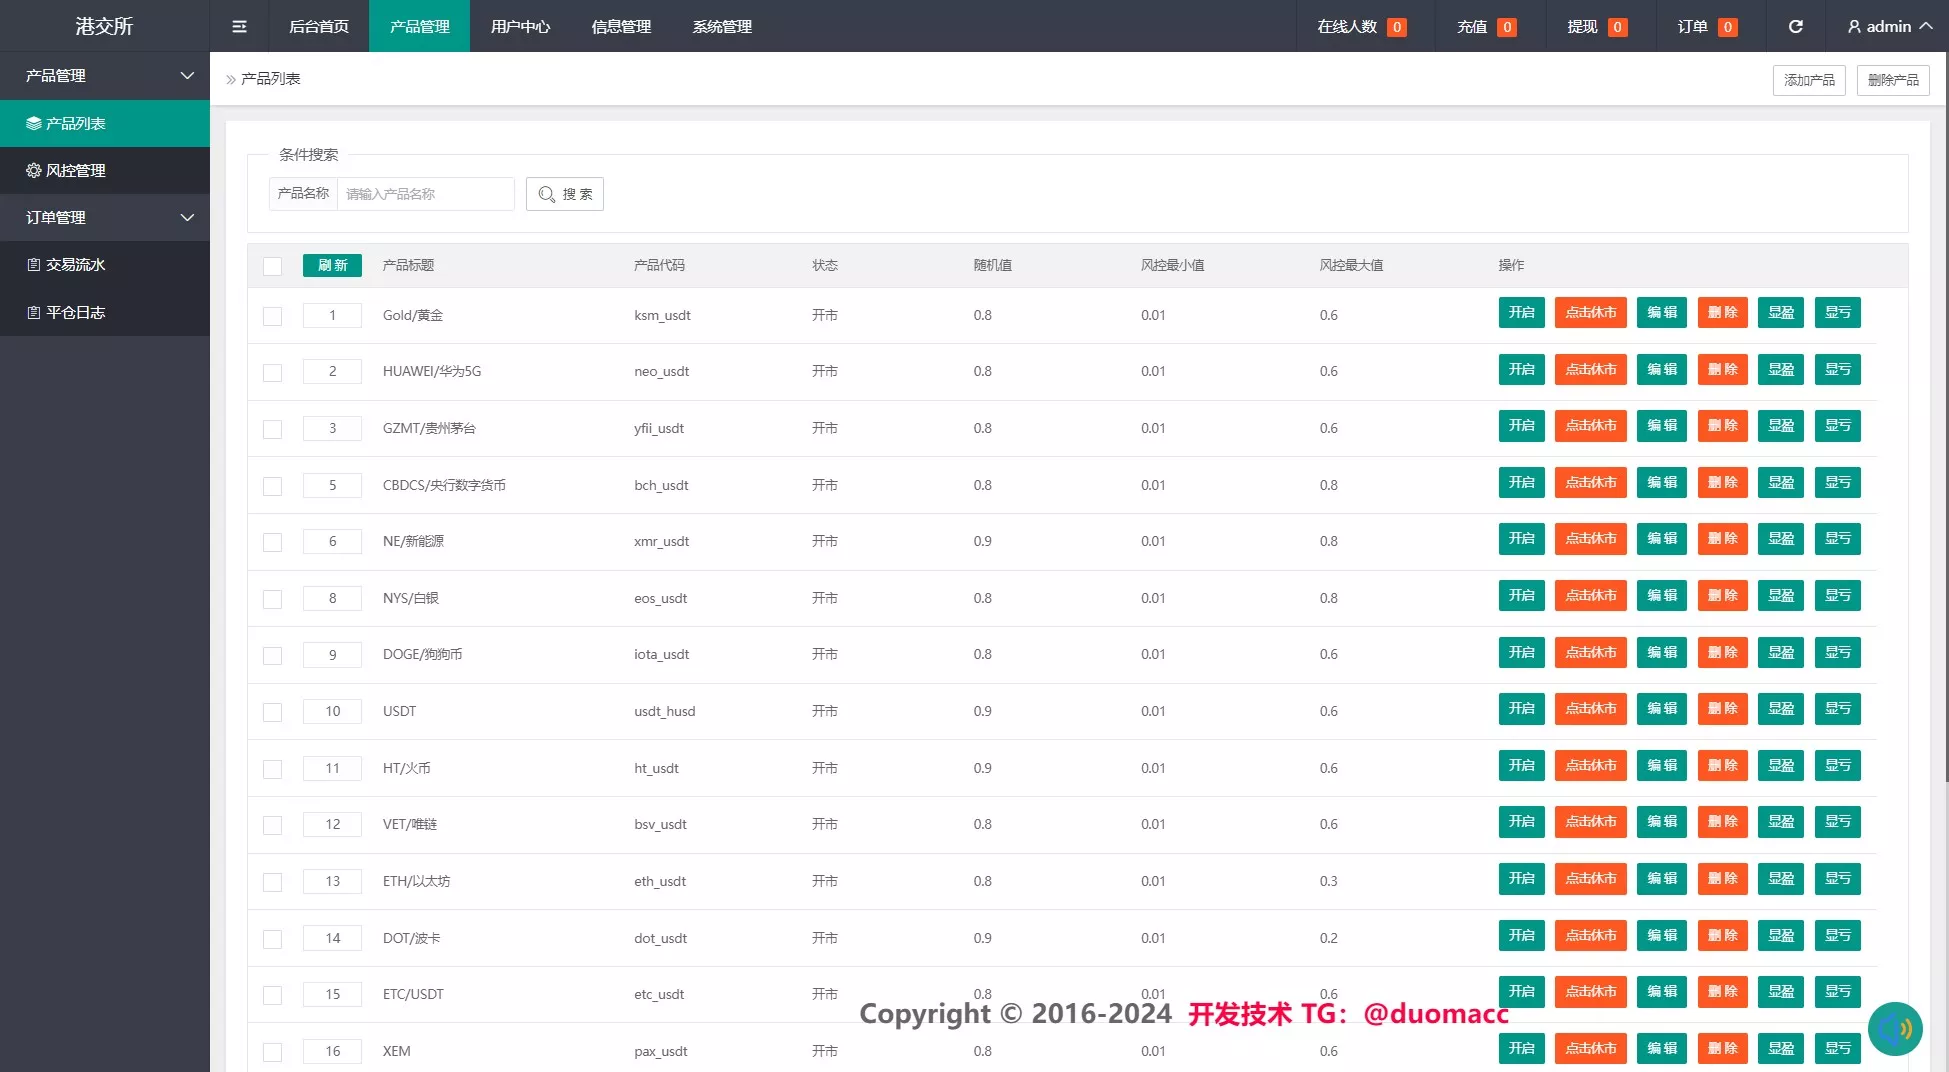
Task: Select the checkbox for ETH/以太坊 row
Action: point(272,882)
